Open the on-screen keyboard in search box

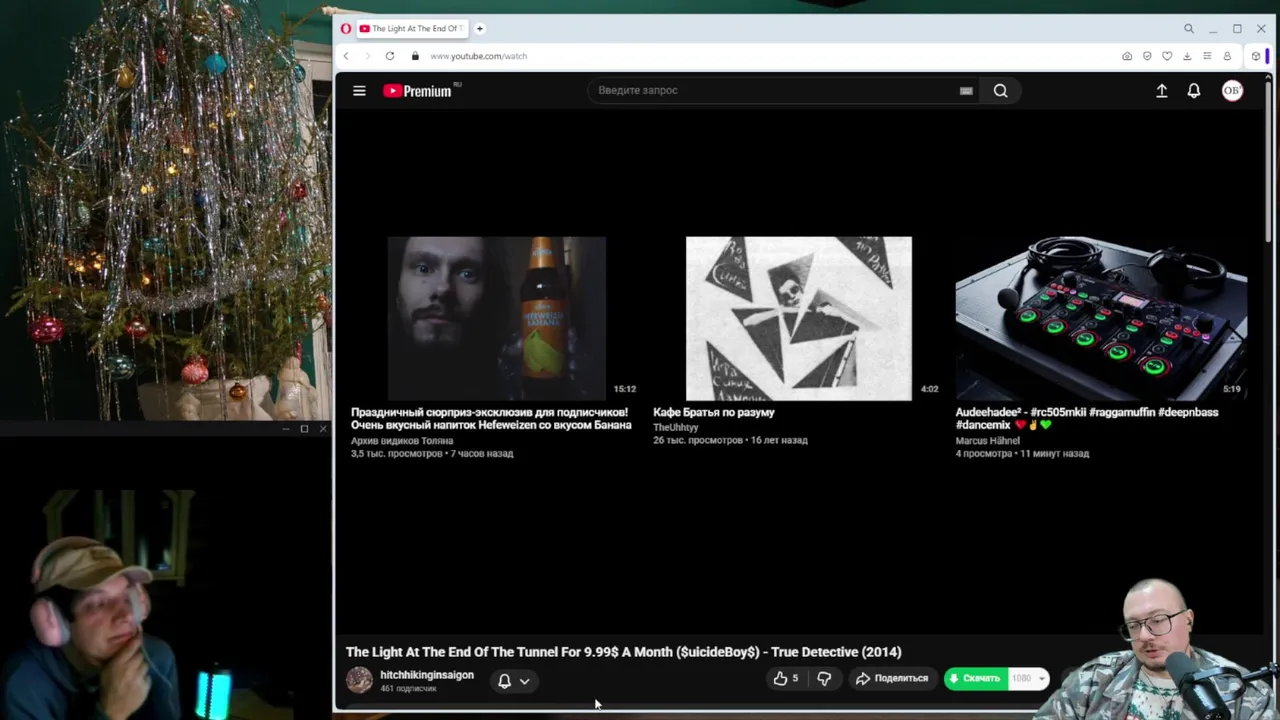click(x=966, y=91)
